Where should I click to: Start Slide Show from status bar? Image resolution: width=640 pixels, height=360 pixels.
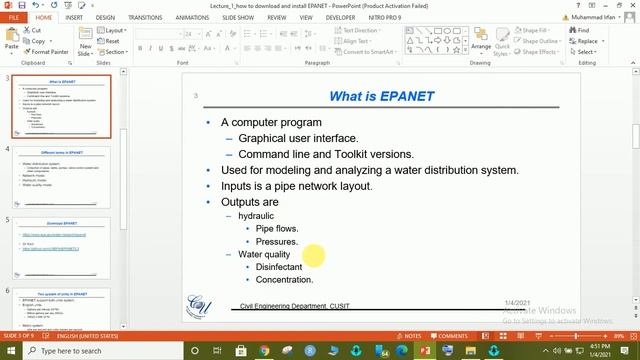click(538, 336)
